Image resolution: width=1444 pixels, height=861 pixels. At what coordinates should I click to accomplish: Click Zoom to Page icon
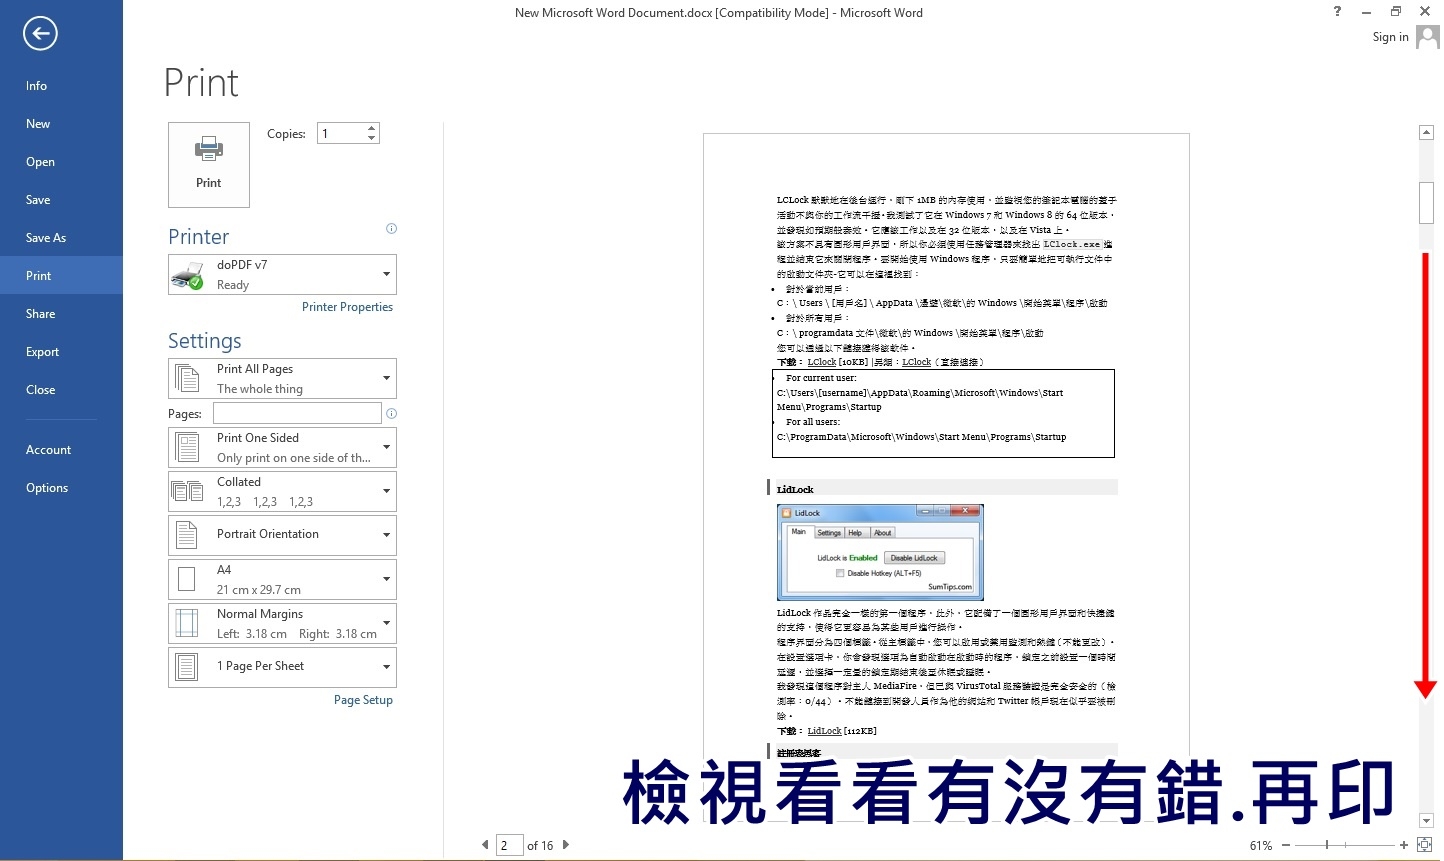click(x=1425, y=845)
